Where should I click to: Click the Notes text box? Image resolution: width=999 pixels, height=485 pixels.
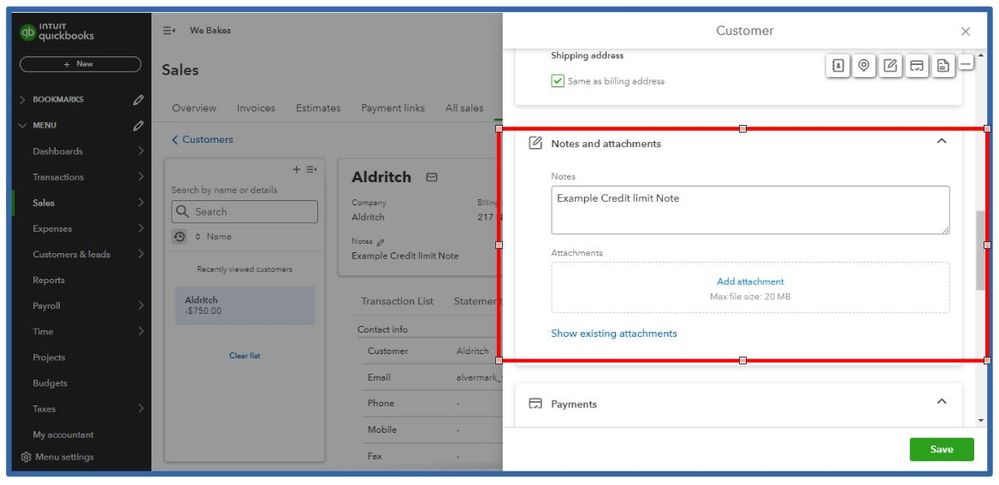[x=750, y=210]
